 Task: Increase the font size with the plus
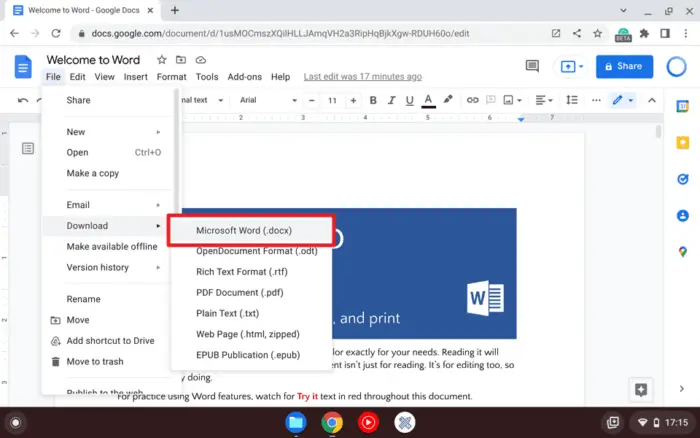point(353,100)
